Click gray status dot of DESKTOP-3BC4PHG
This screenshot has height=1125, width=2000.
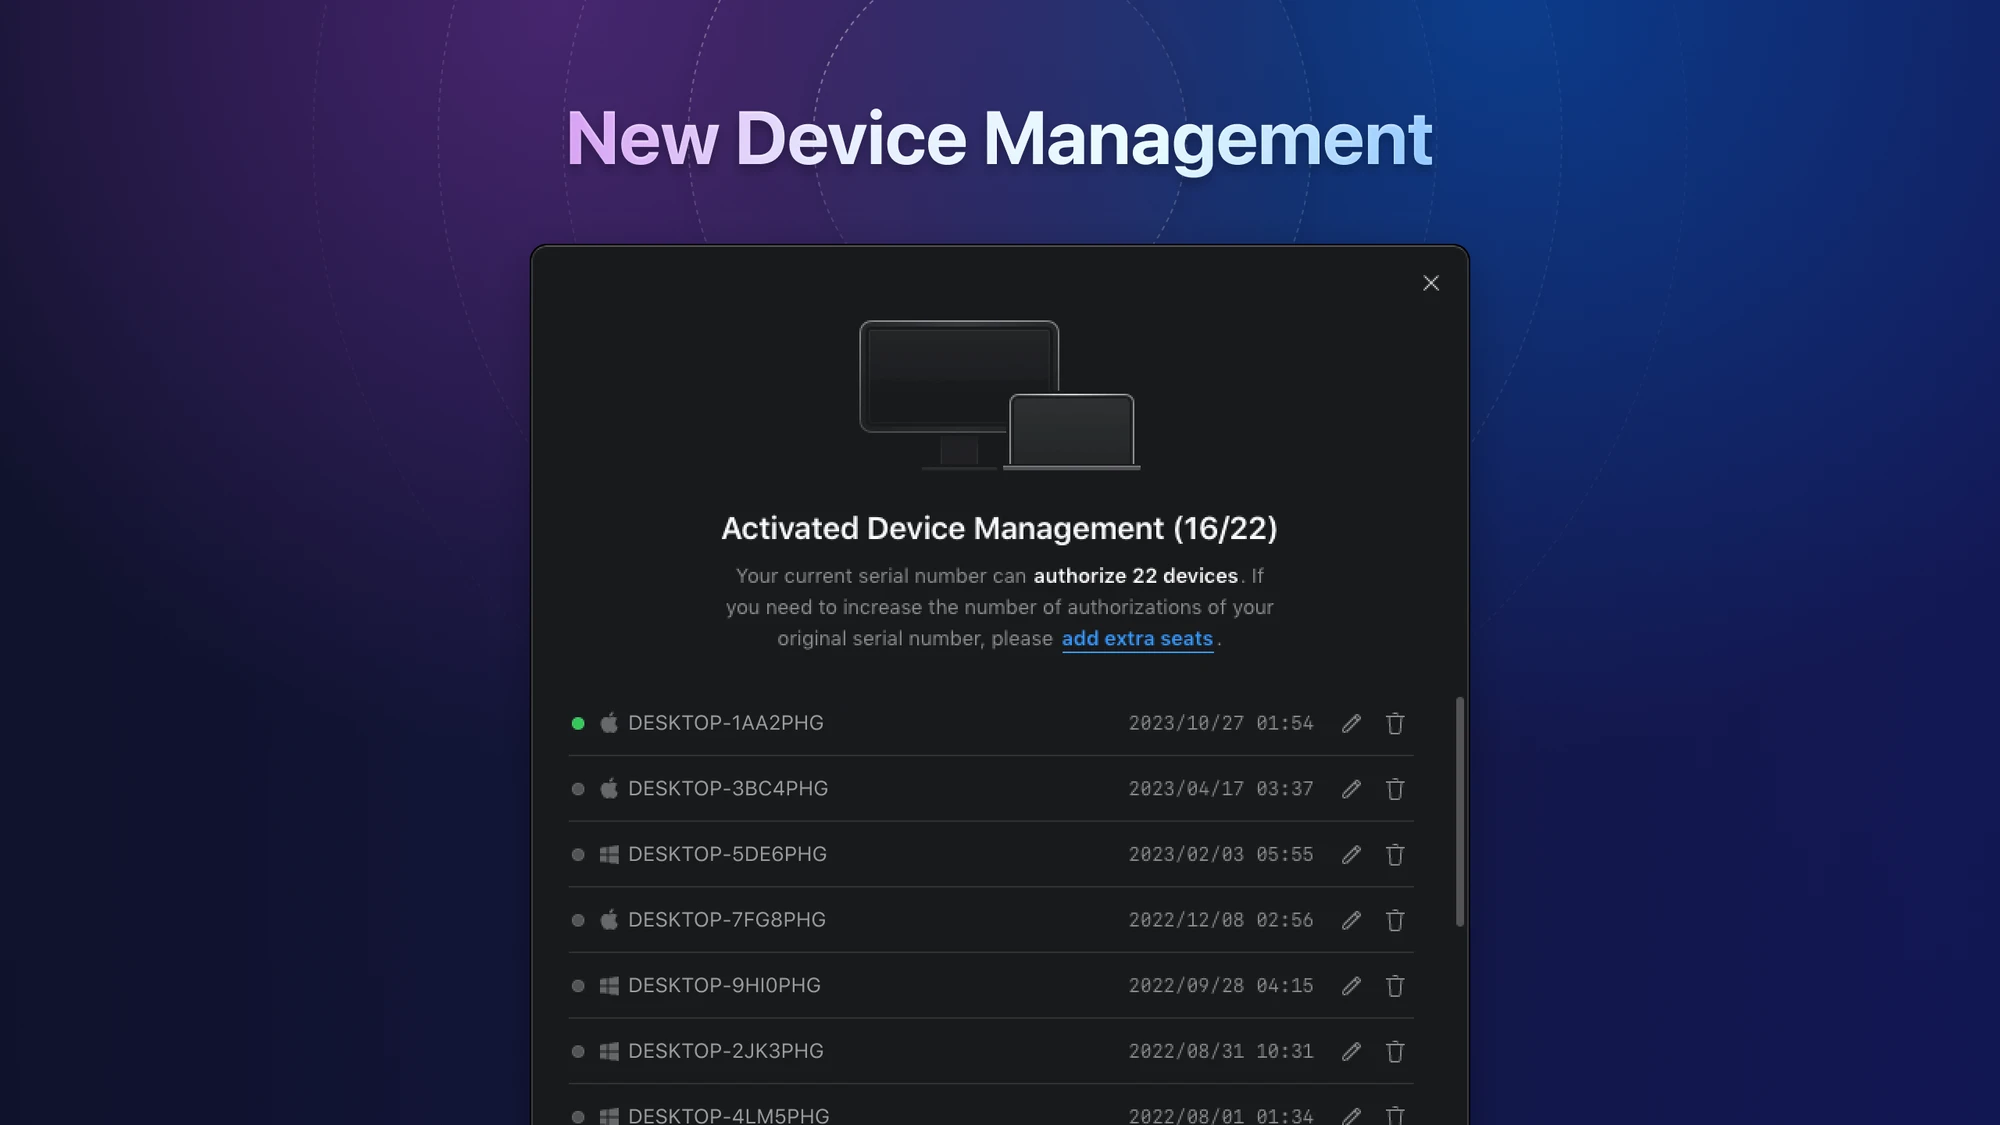click(x=578, y=789)
